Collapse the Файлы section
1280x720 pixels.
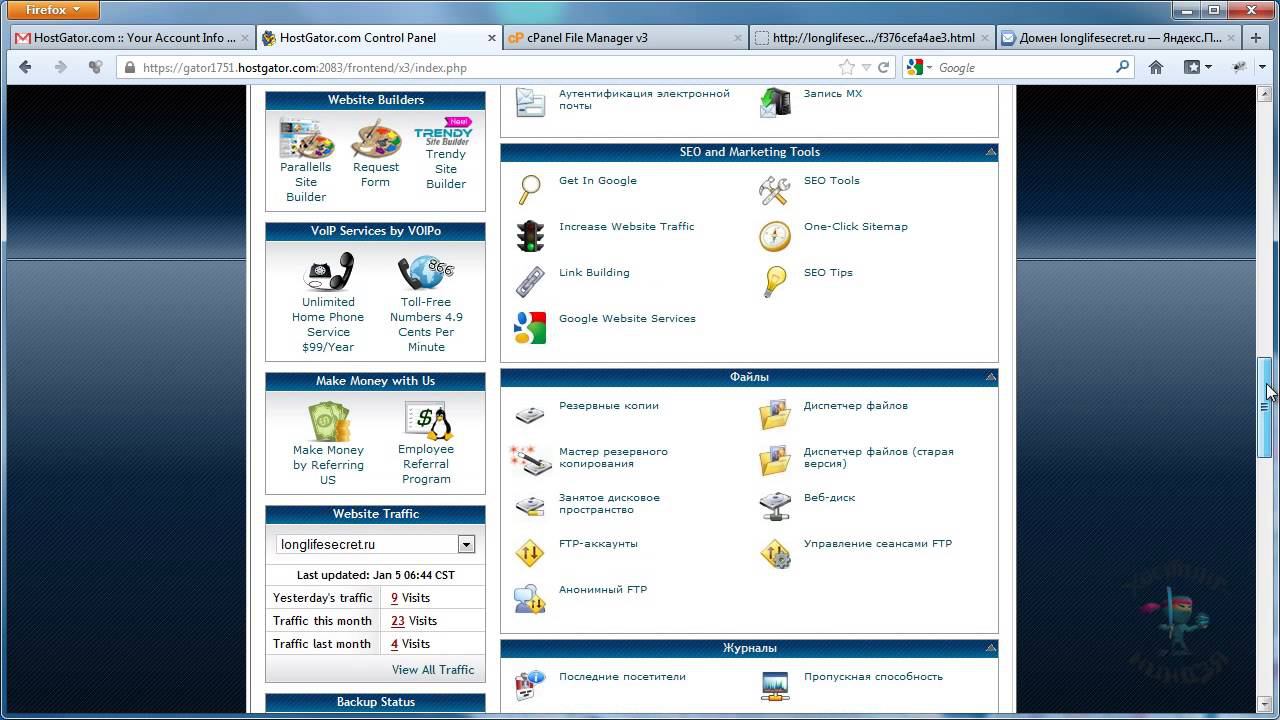[991, 377]
